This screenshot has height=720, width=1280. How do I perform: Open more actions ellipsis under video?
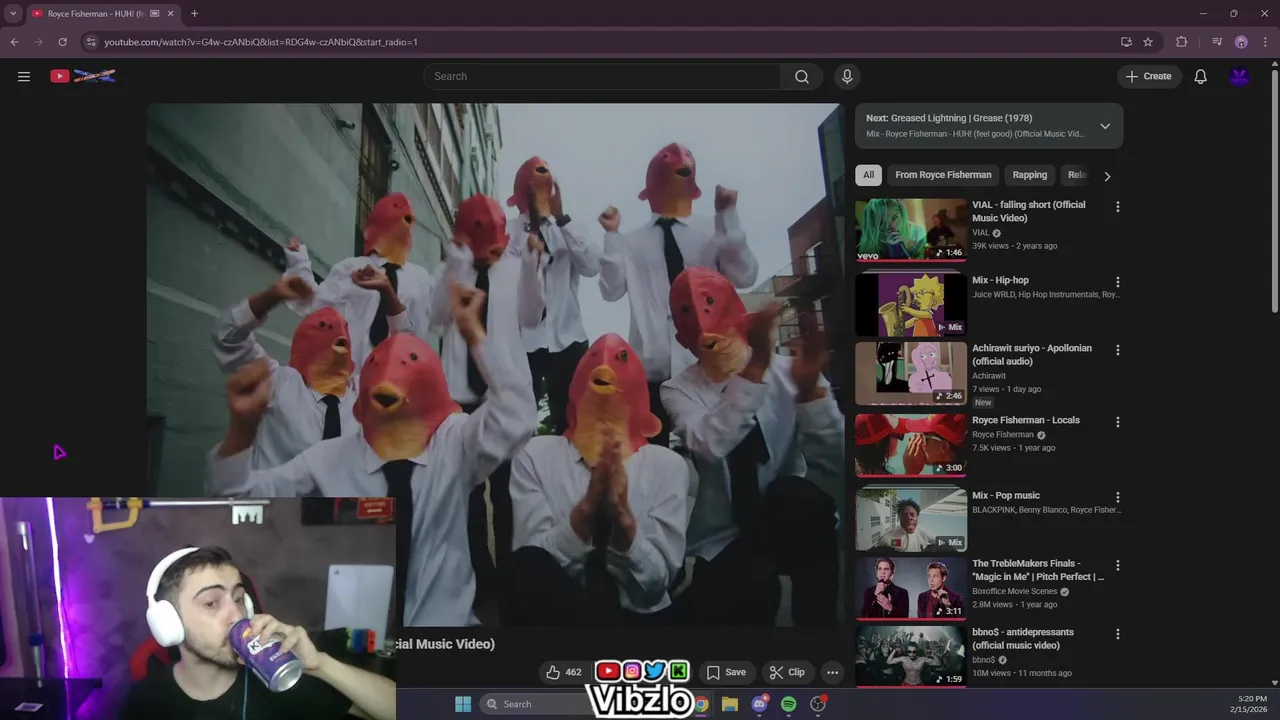point(832,672)
